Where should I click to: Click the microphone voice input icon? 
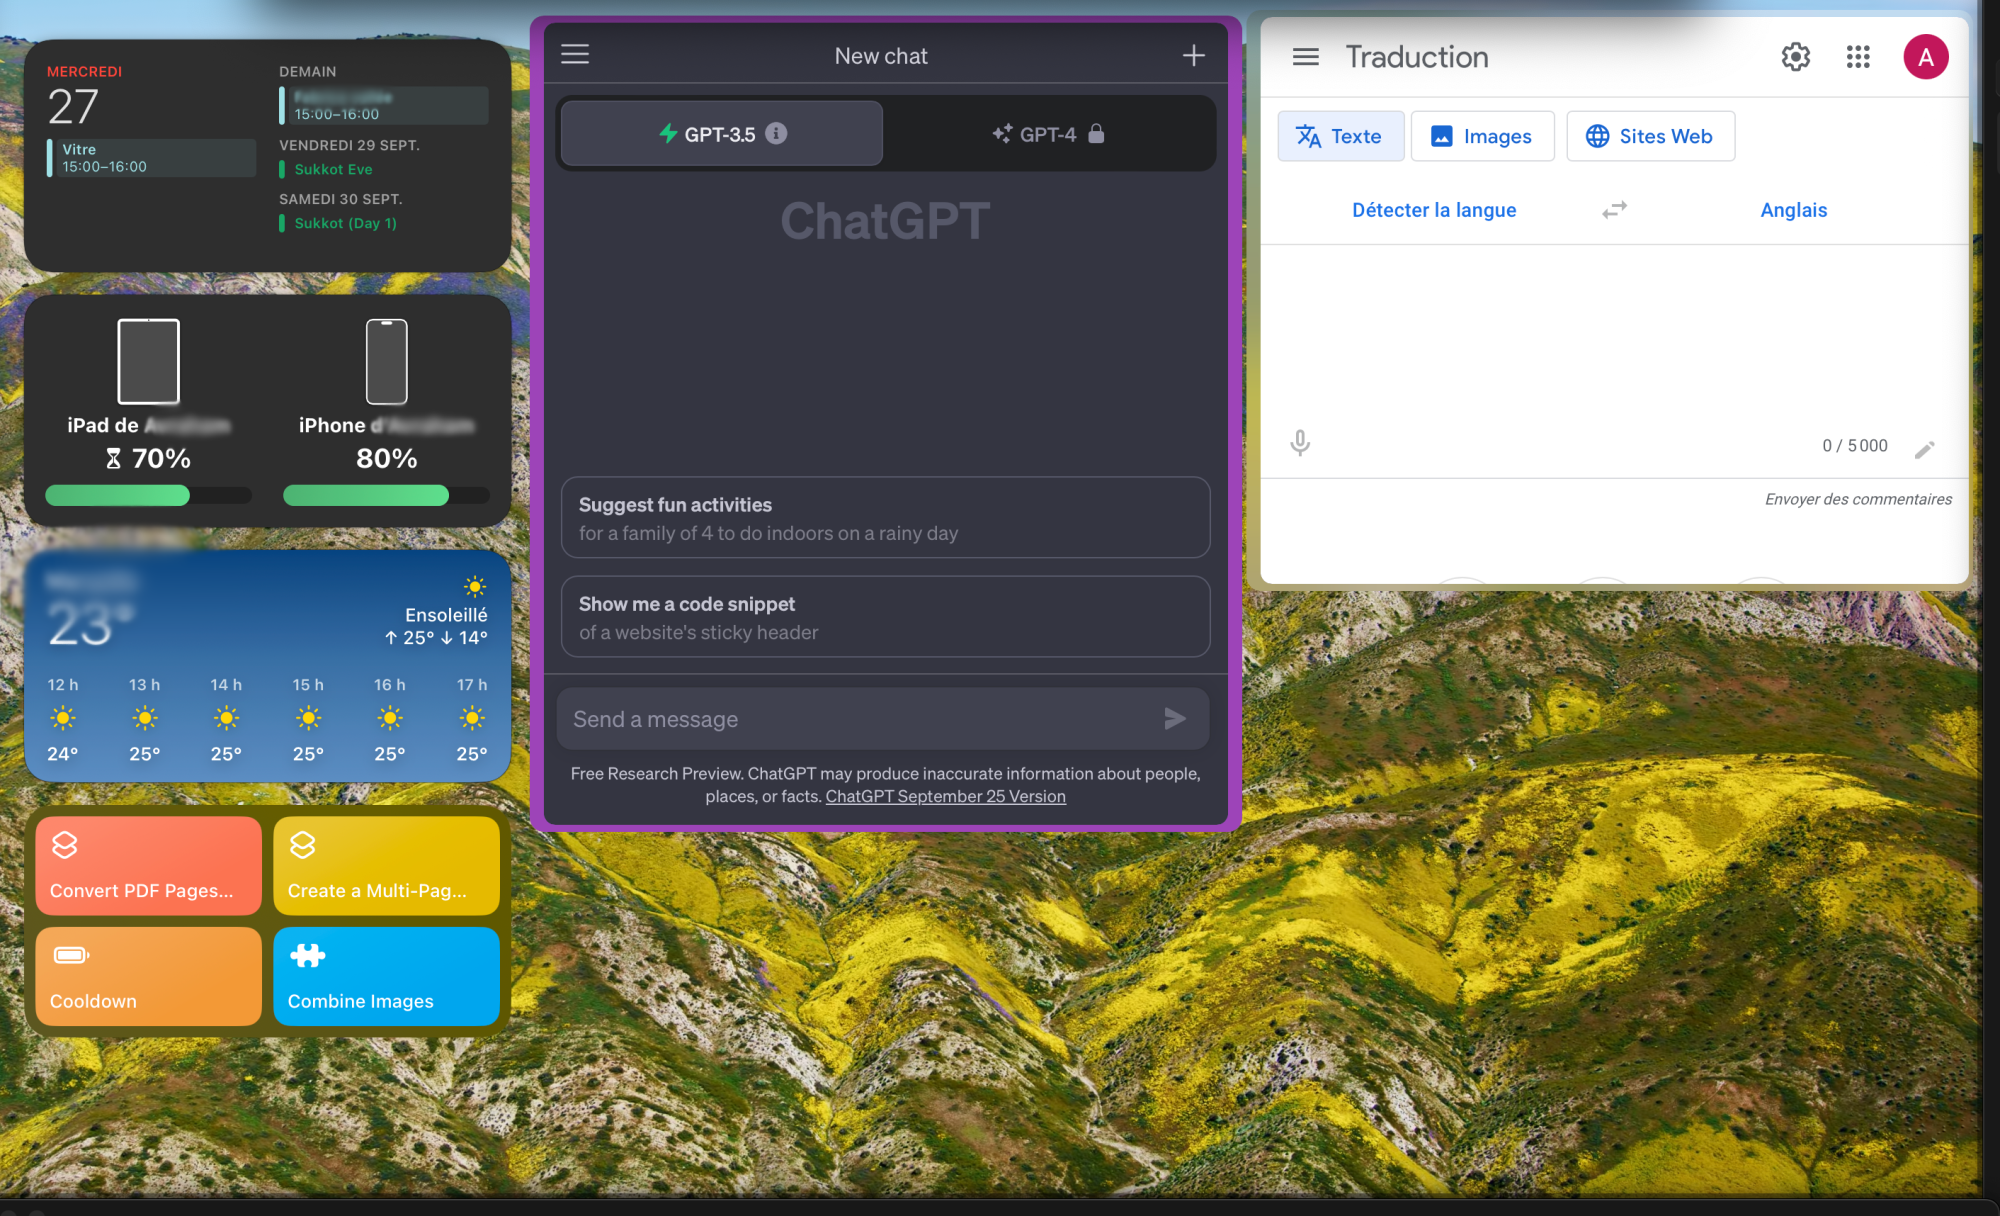point(1299,443)
